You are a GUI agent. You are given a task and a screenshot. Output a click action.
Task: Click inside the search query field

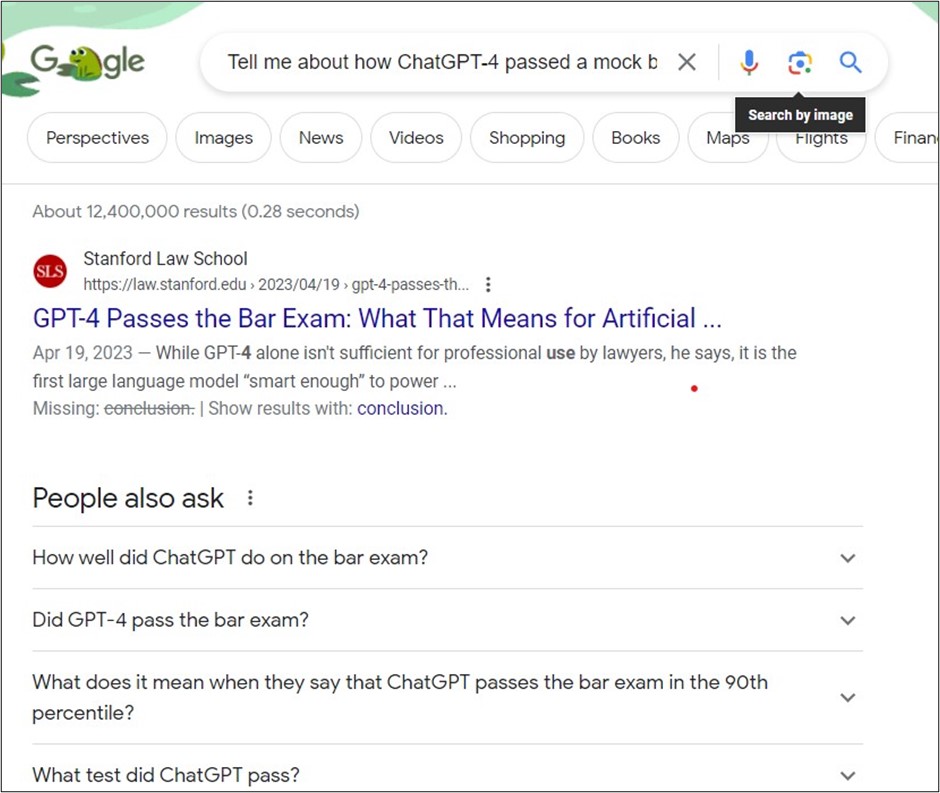[440, 63]
